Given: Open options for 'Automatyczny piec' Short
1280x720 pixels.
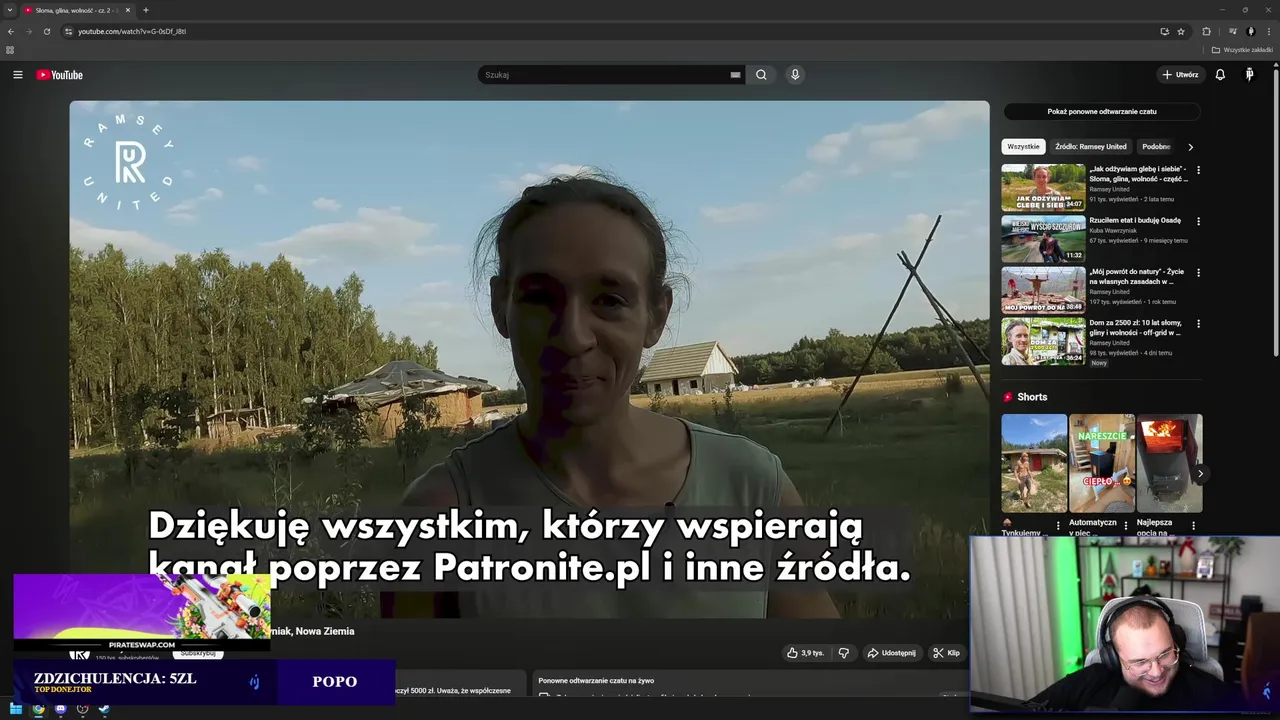Looking at the screenshot, I should (x=1126, y=525).
